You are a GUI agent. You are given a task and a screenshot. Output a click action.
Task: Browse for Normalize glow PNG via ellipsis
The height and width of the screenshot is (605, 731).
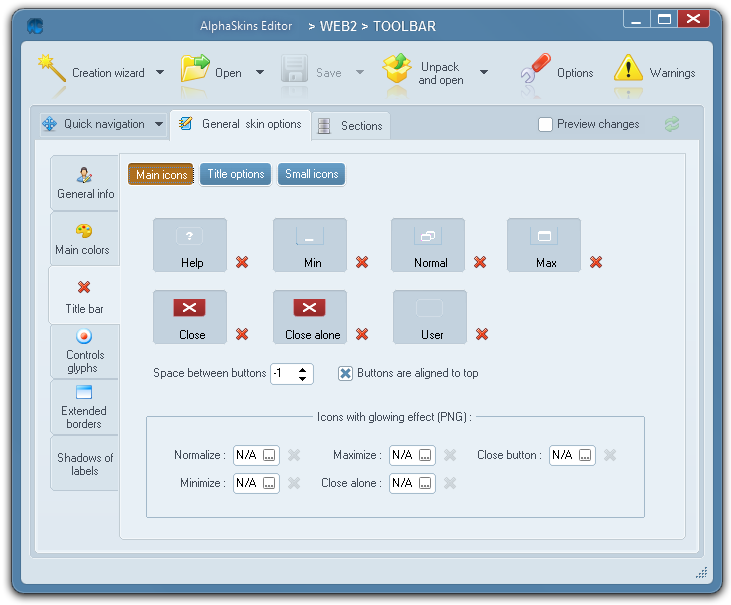coord(269,455)
